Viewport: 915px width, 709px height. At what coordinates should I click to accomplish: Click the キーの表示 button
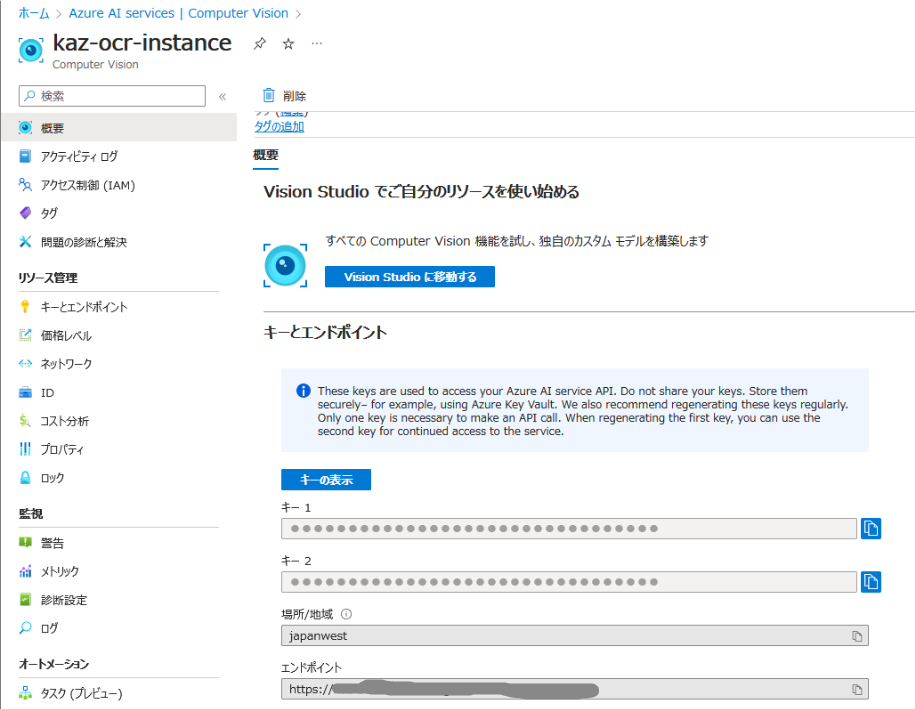click(x=326, y=480)
